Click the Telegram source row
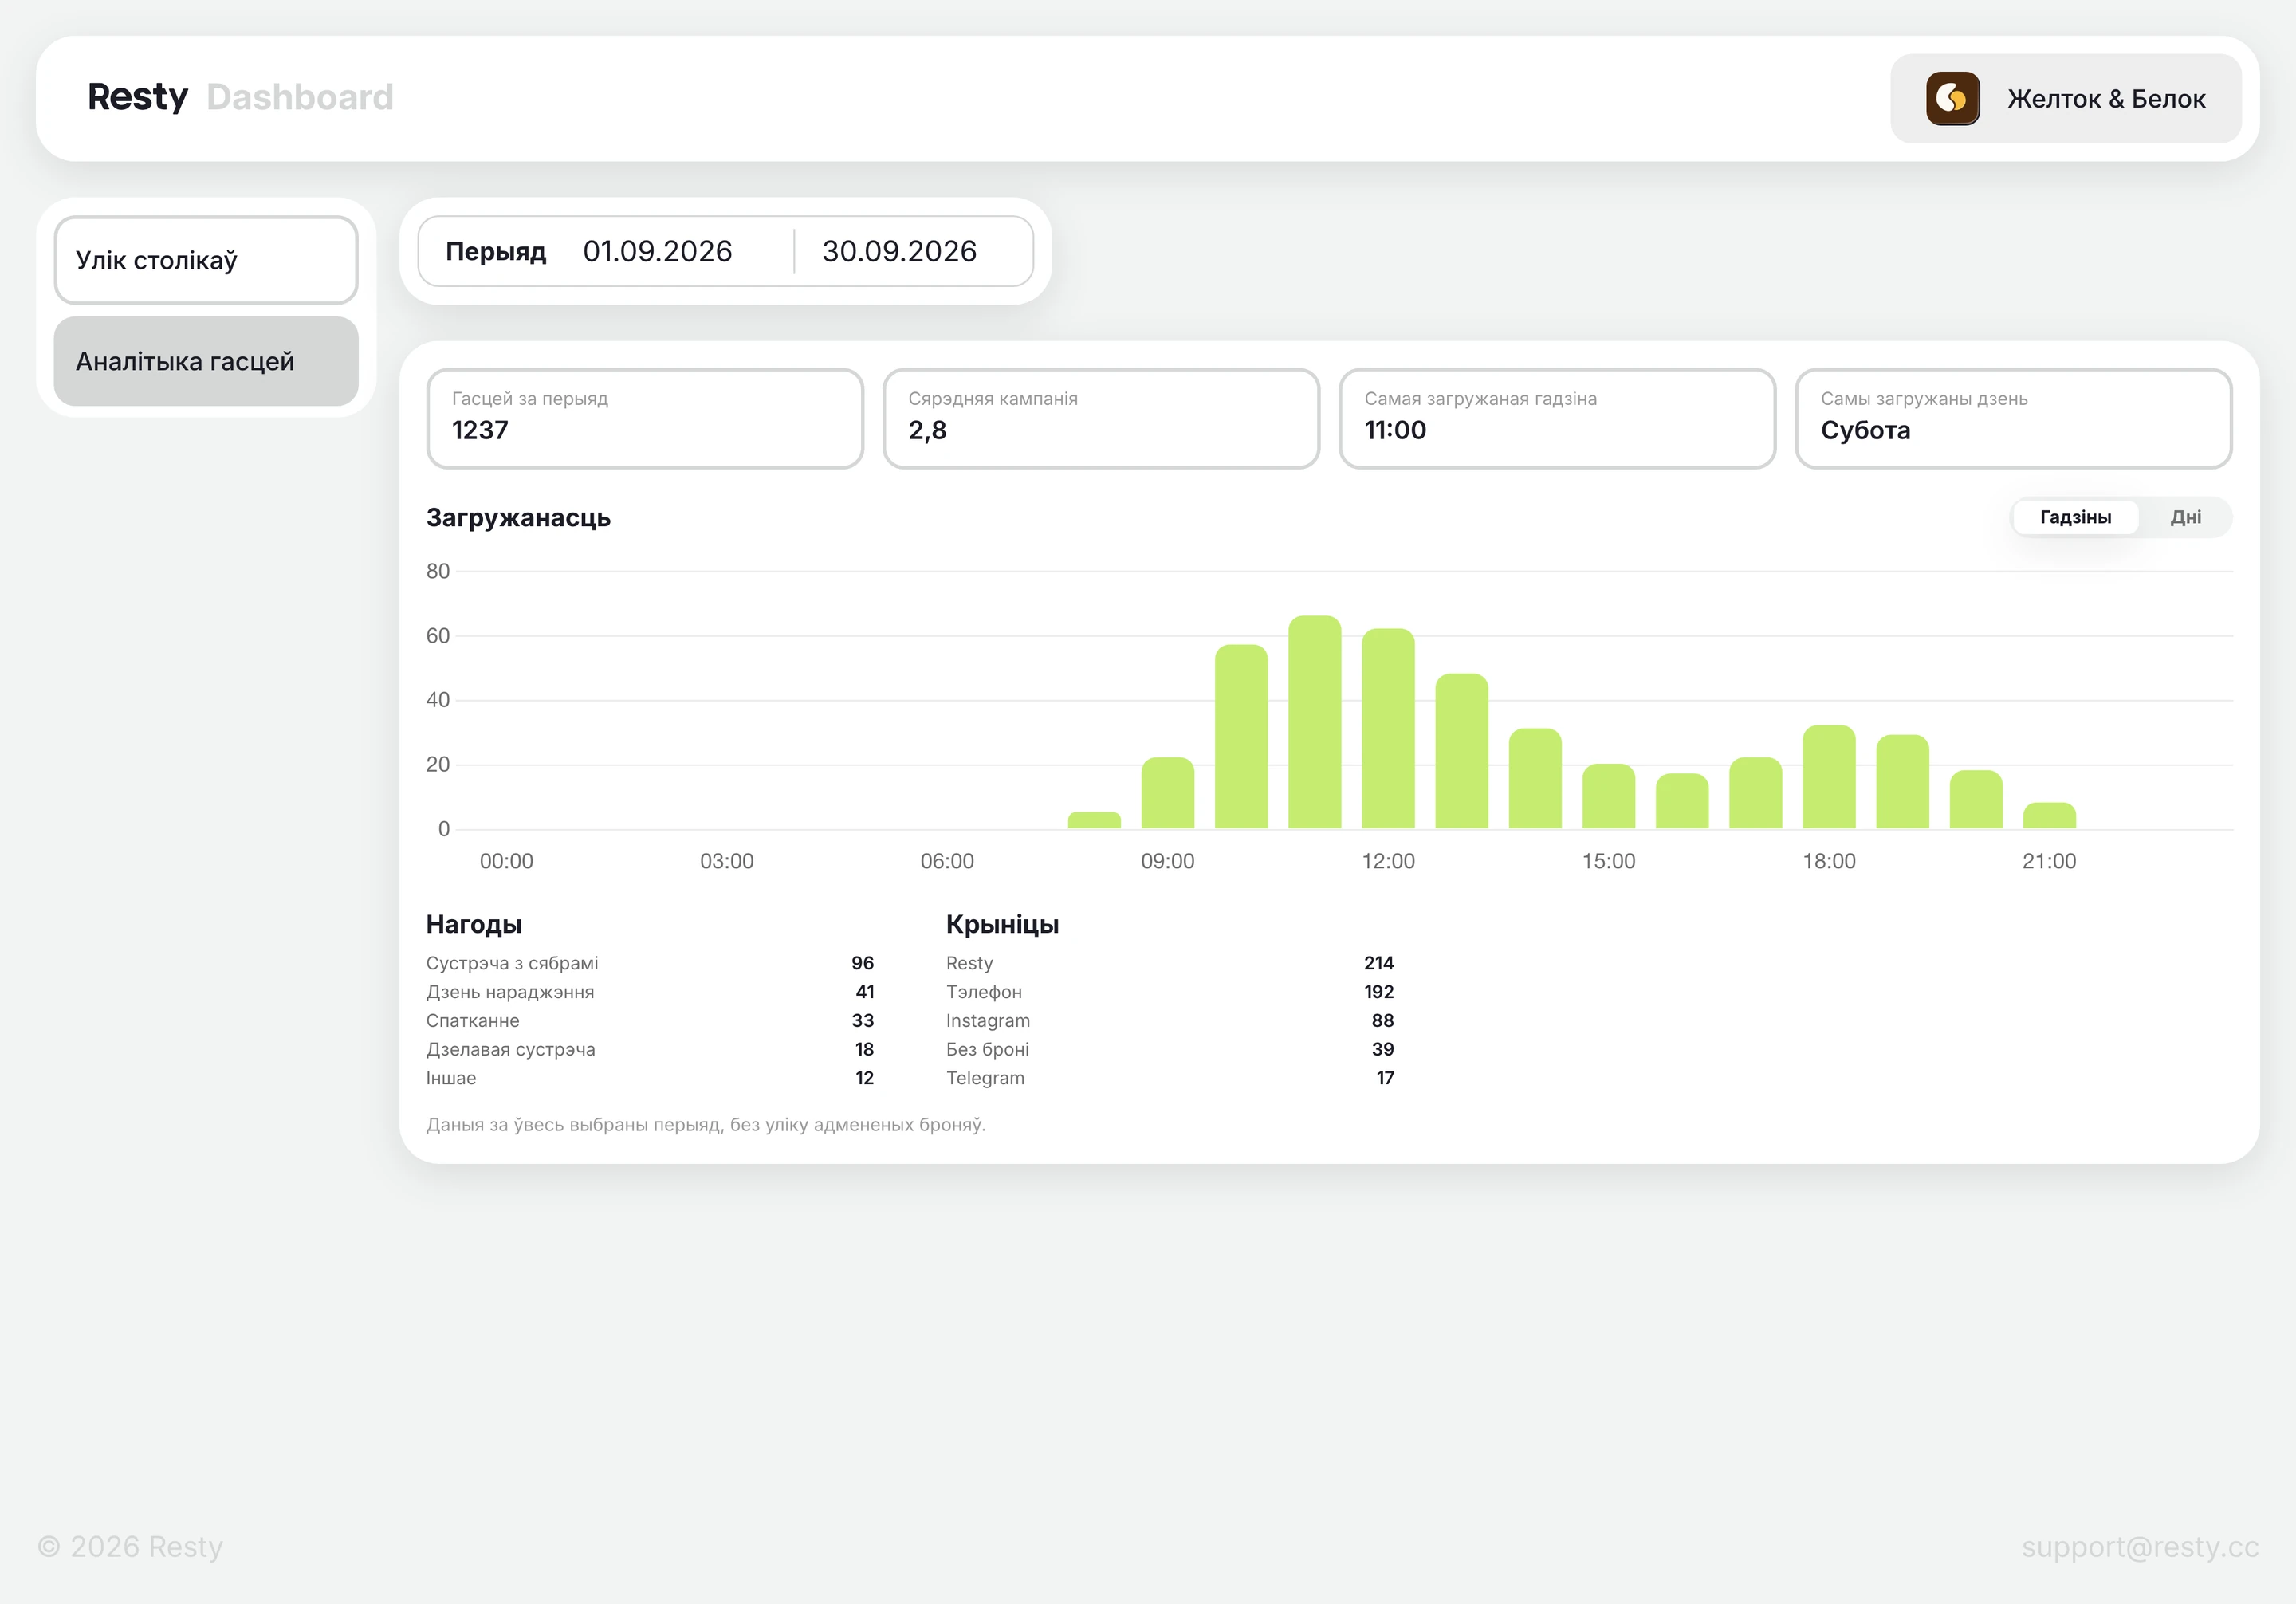2296x1604 pixels. (1170, 1078)
